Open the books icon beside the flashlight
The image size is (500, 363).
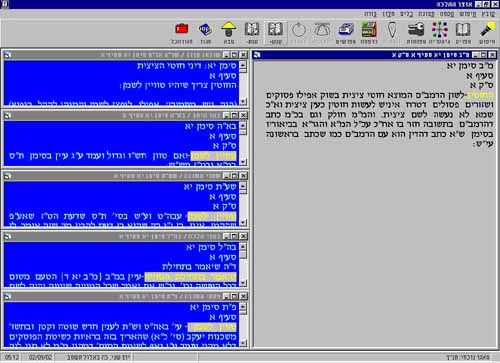463,30
